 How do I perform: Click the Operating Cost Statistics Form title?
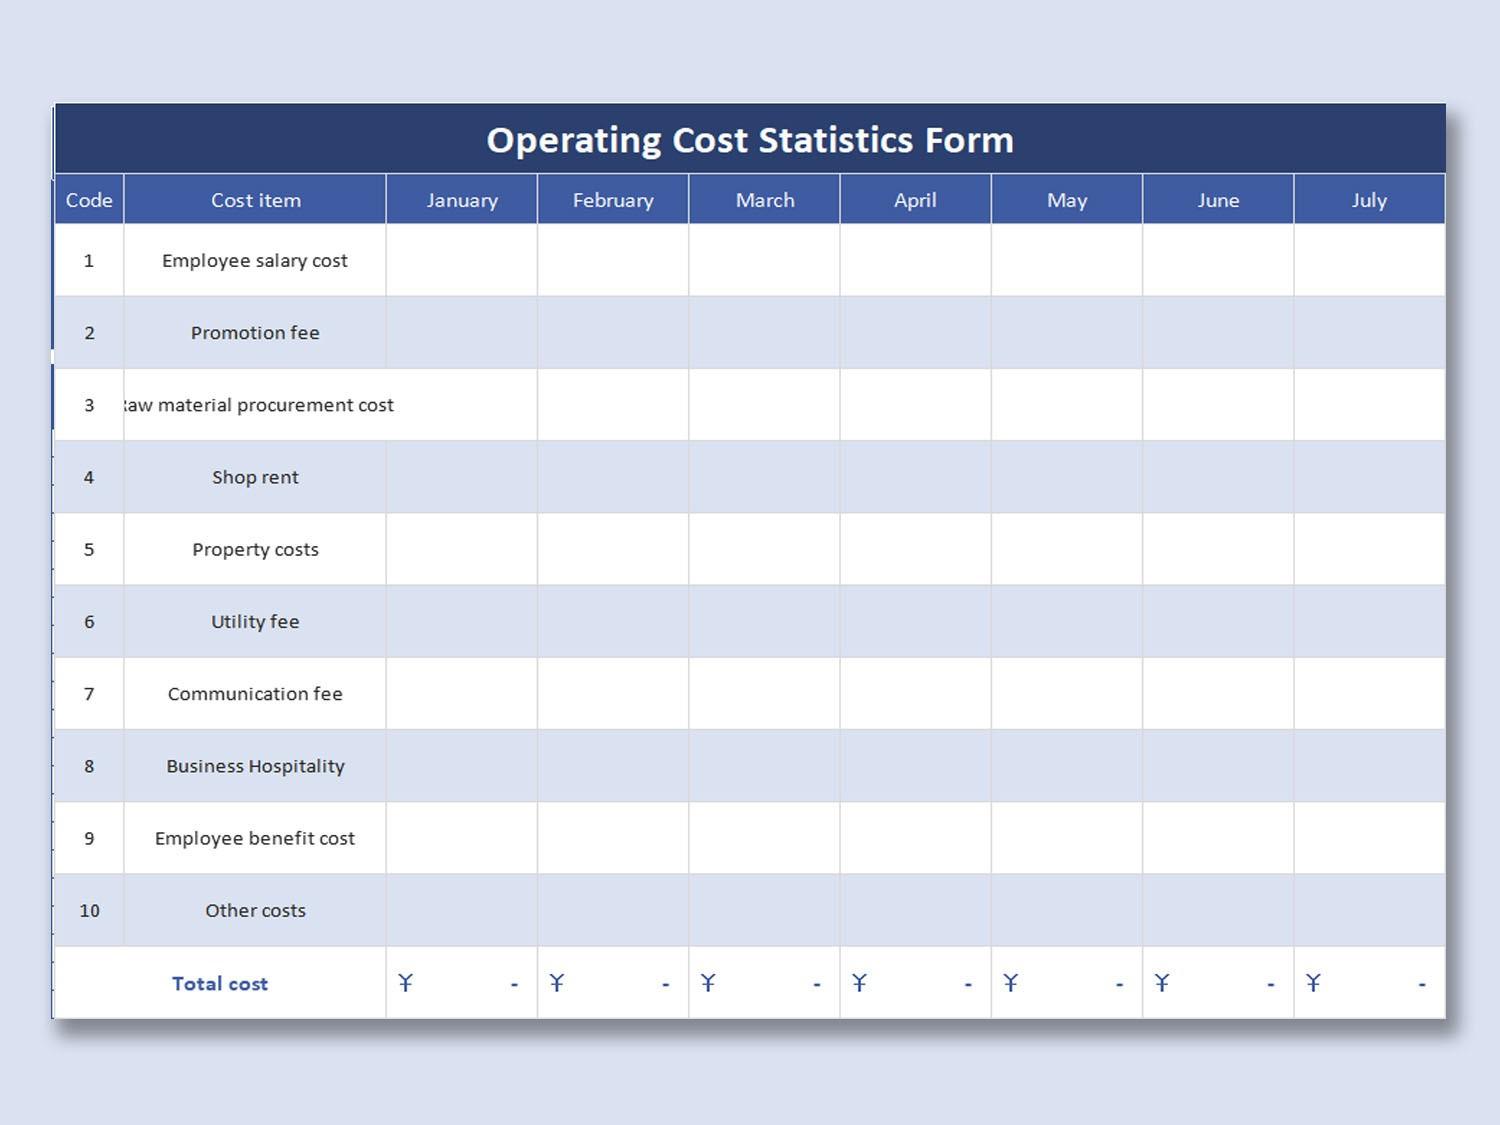click(x=750, y=140)
